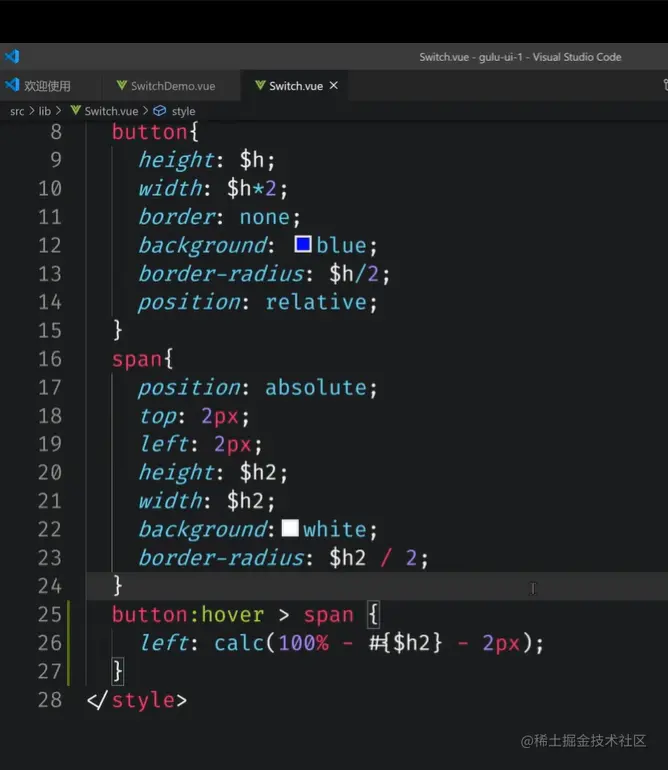The height and width of the screenshot is (770, 668).
Task: Click 'width: $h*2;' on line 10
Action: [x=213, y=189]
